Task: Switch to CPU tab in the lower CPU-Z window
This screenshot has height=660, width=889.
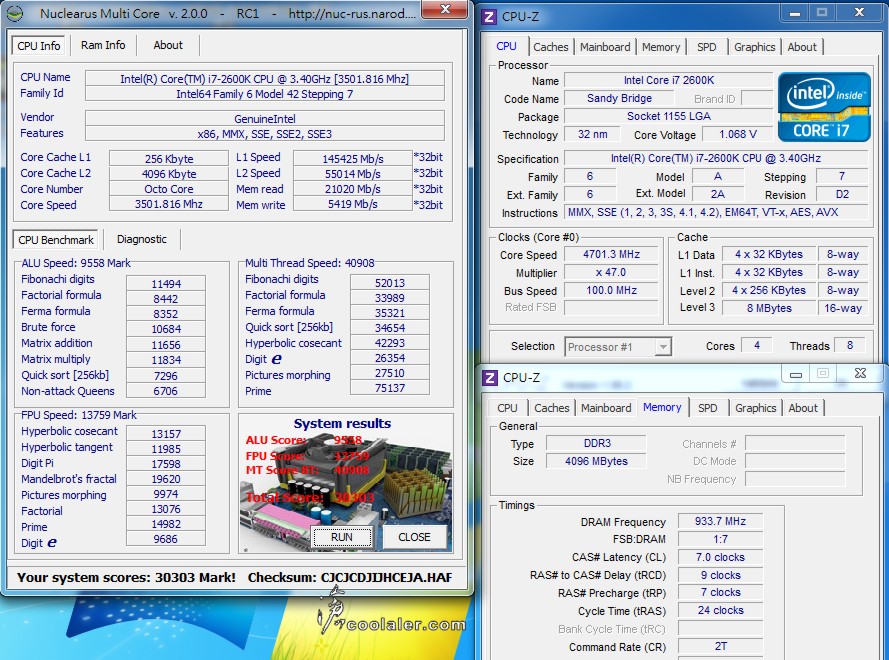Action: click(x=507, y=408)
